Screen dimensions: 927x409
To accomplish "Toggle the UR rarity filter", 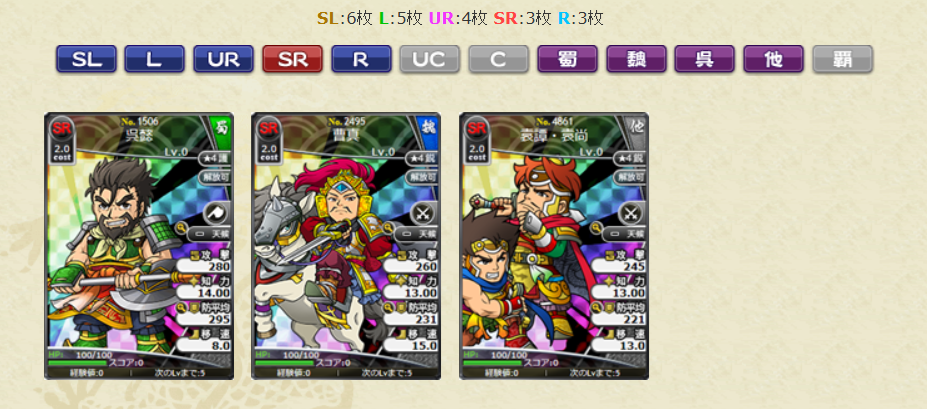I will tap(223, 59).
